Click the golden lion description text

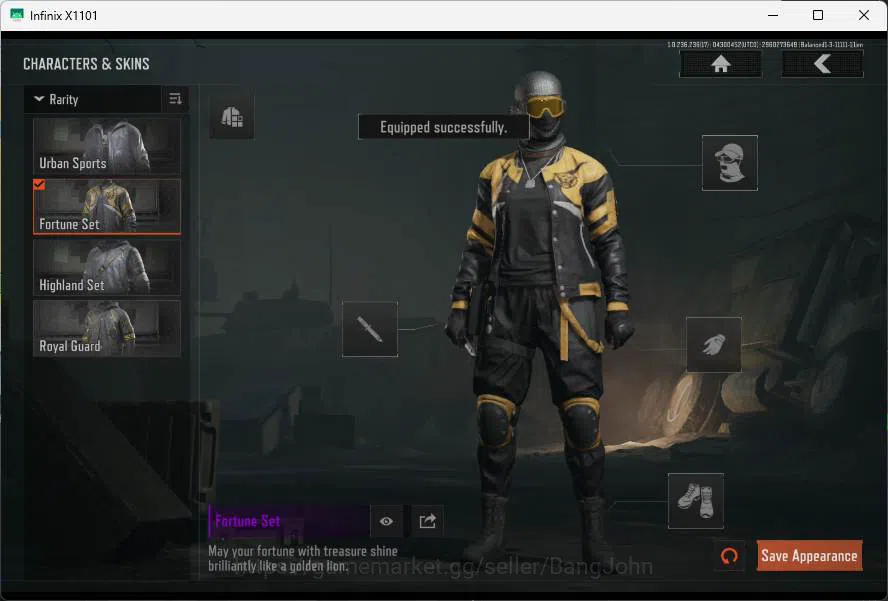coord(303,559)
